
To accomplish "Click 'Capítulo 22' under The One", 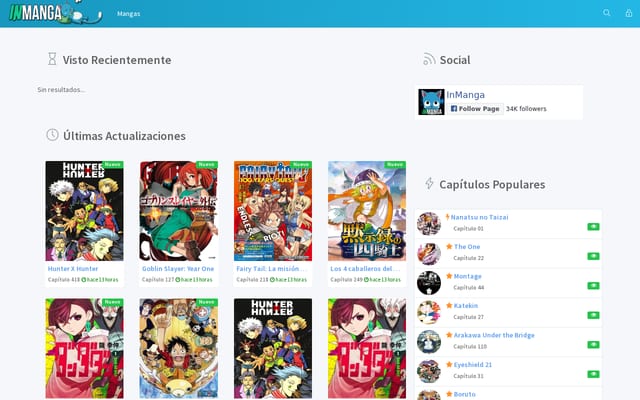I will tap(469, 258).
